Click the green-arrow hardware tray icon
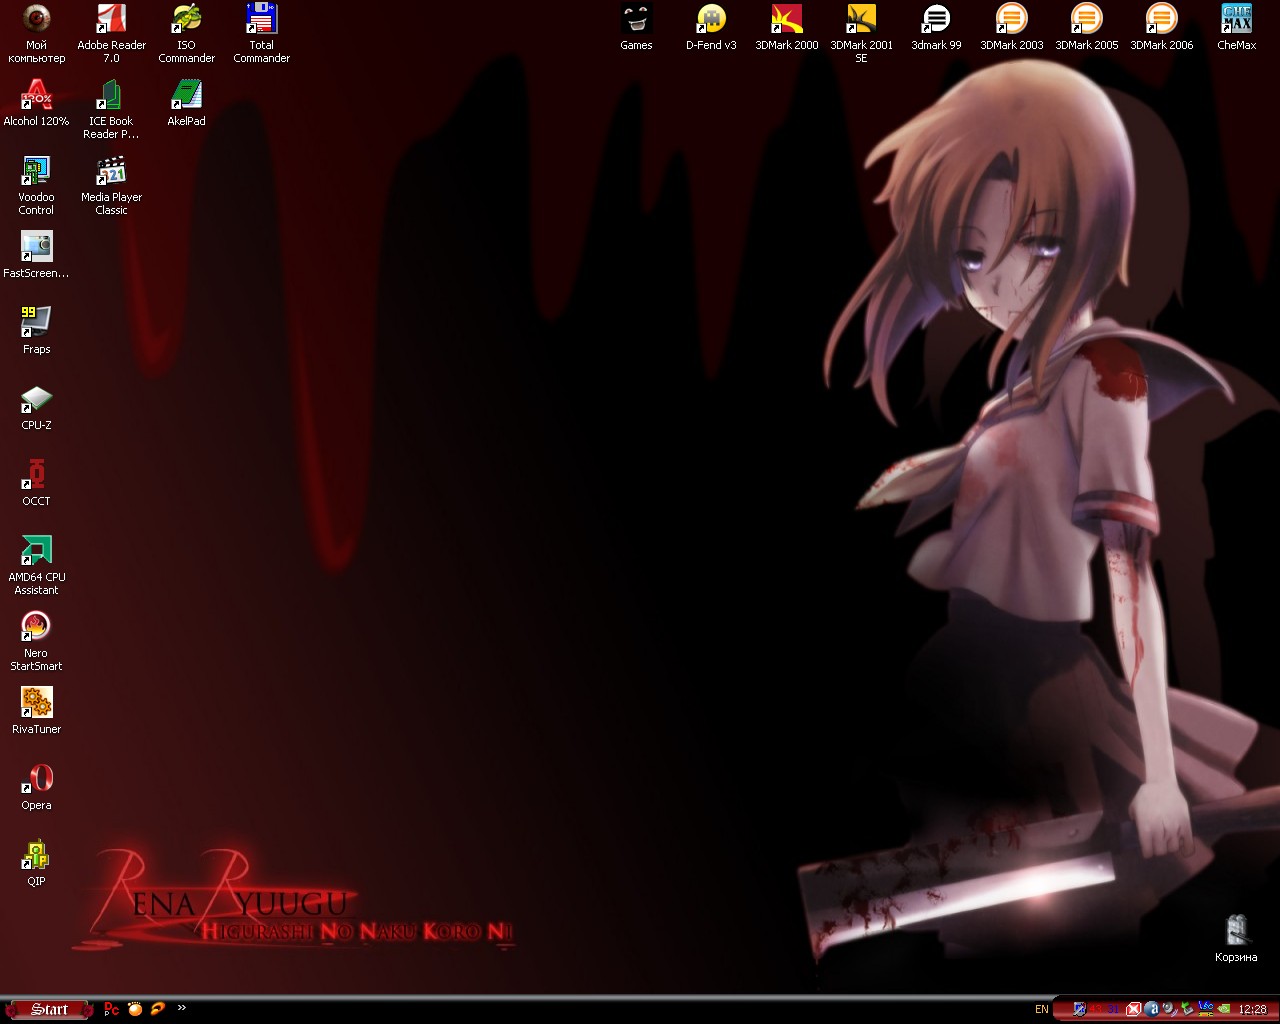 pyautogui.click(x=1187, y=1010)
